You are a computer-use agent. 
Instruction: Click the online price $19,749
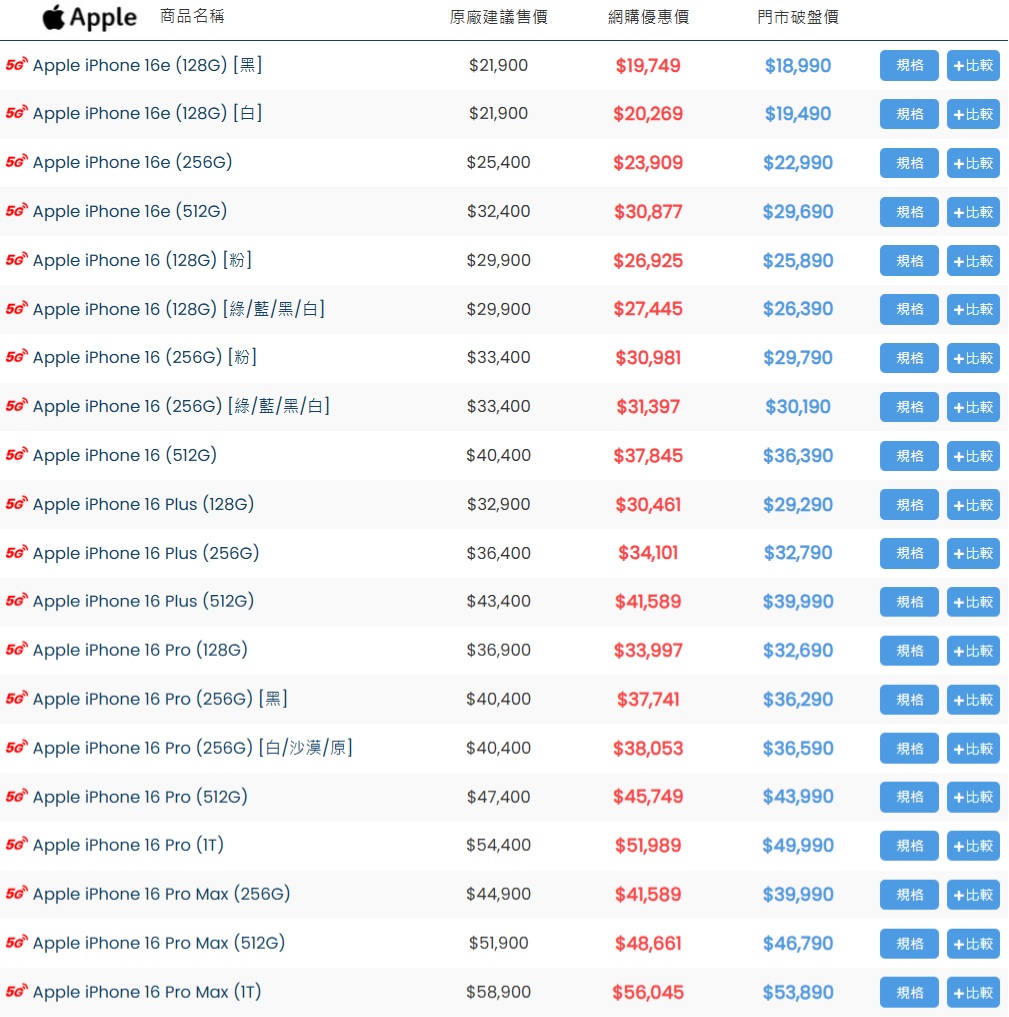tap(648, 66)
